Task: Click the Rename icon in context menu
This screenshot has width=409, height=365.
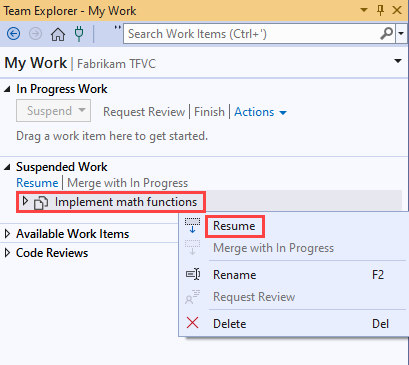Action: pos(193,274)
